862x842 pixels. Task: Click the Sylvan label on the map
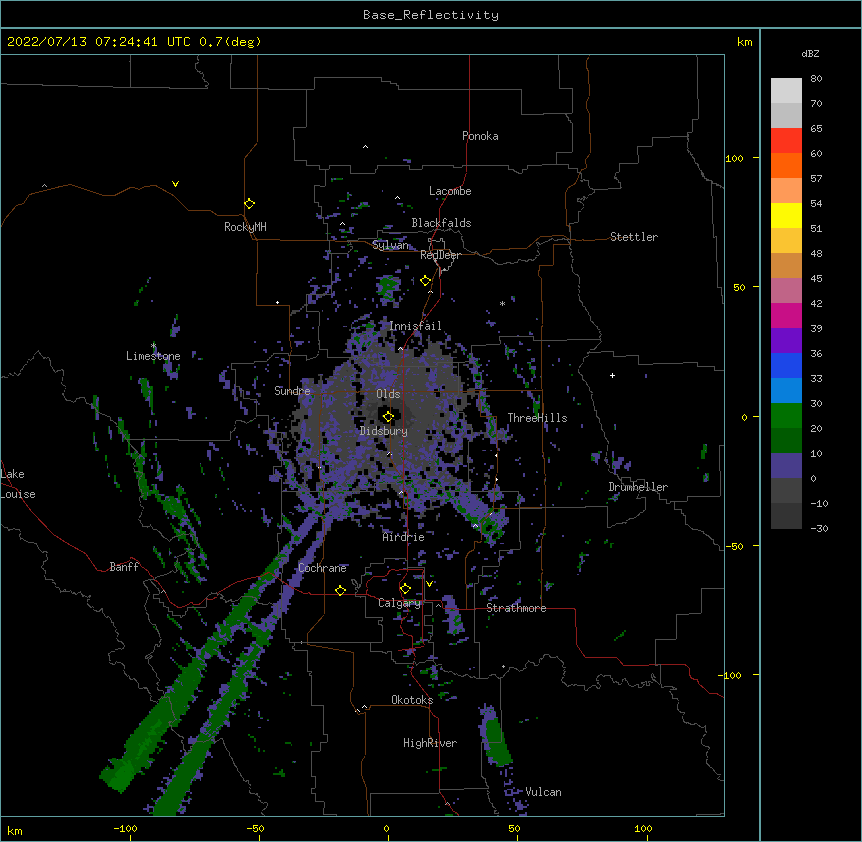(390, 245)
